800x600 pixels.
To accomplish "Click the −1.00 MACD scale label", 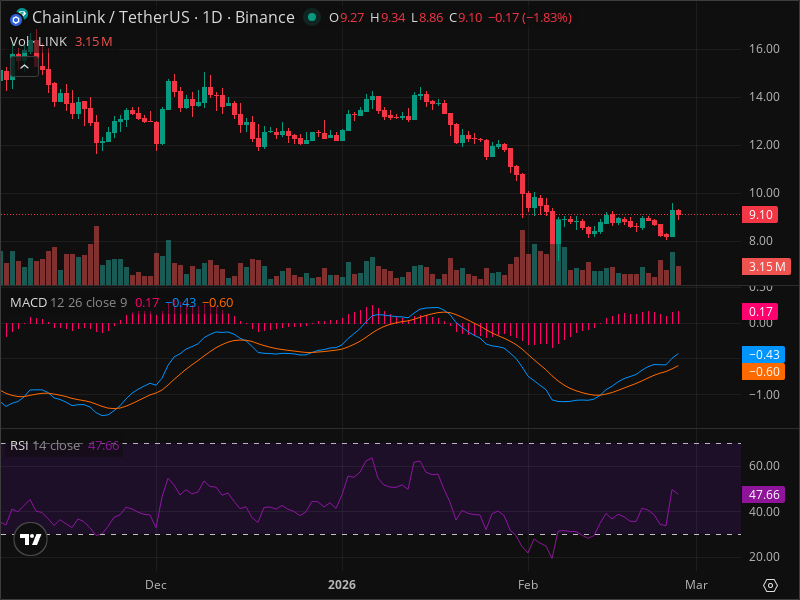I will coord(764,394).
